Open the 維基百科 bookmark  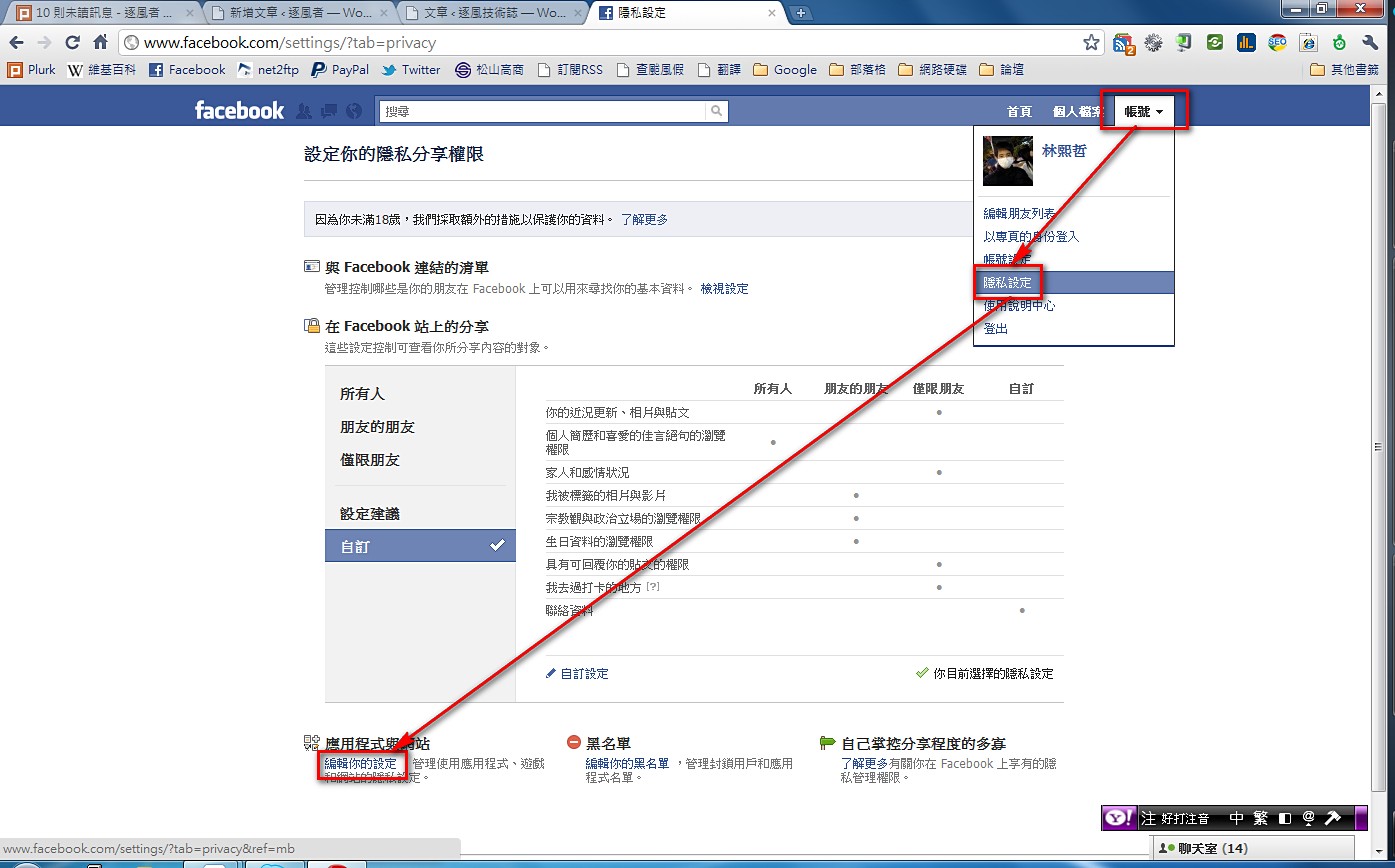coord(101,70)
